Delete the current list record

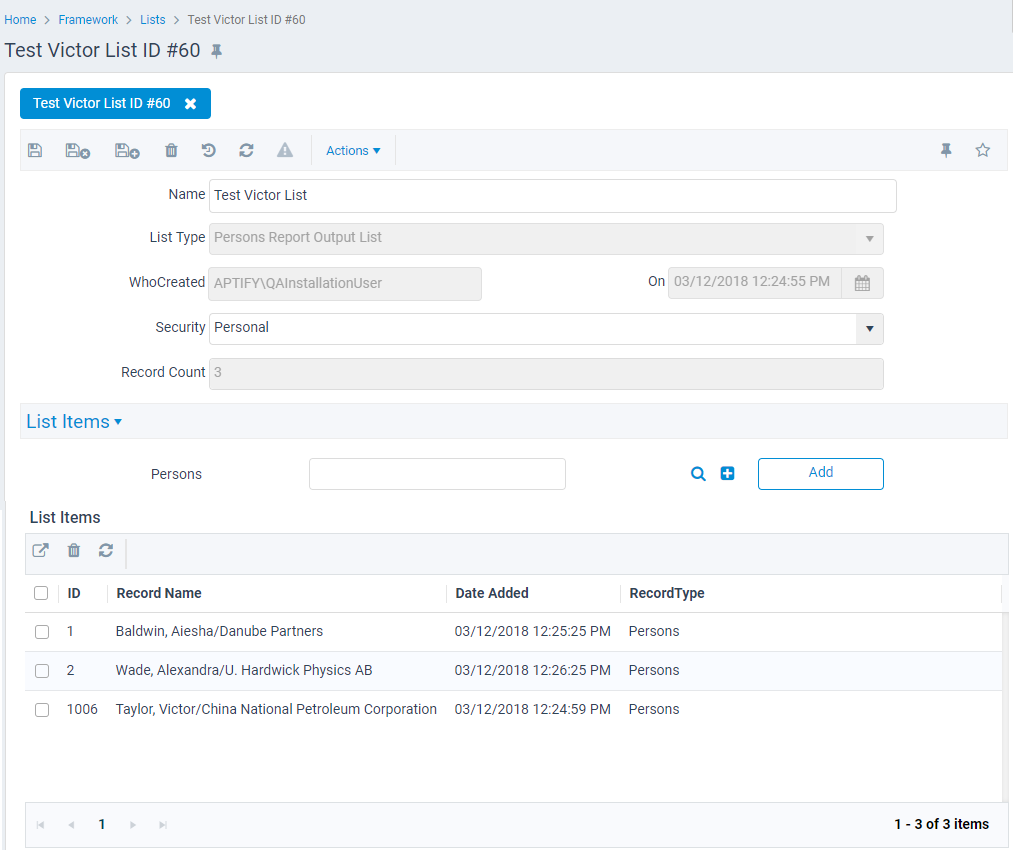[171, 149]
